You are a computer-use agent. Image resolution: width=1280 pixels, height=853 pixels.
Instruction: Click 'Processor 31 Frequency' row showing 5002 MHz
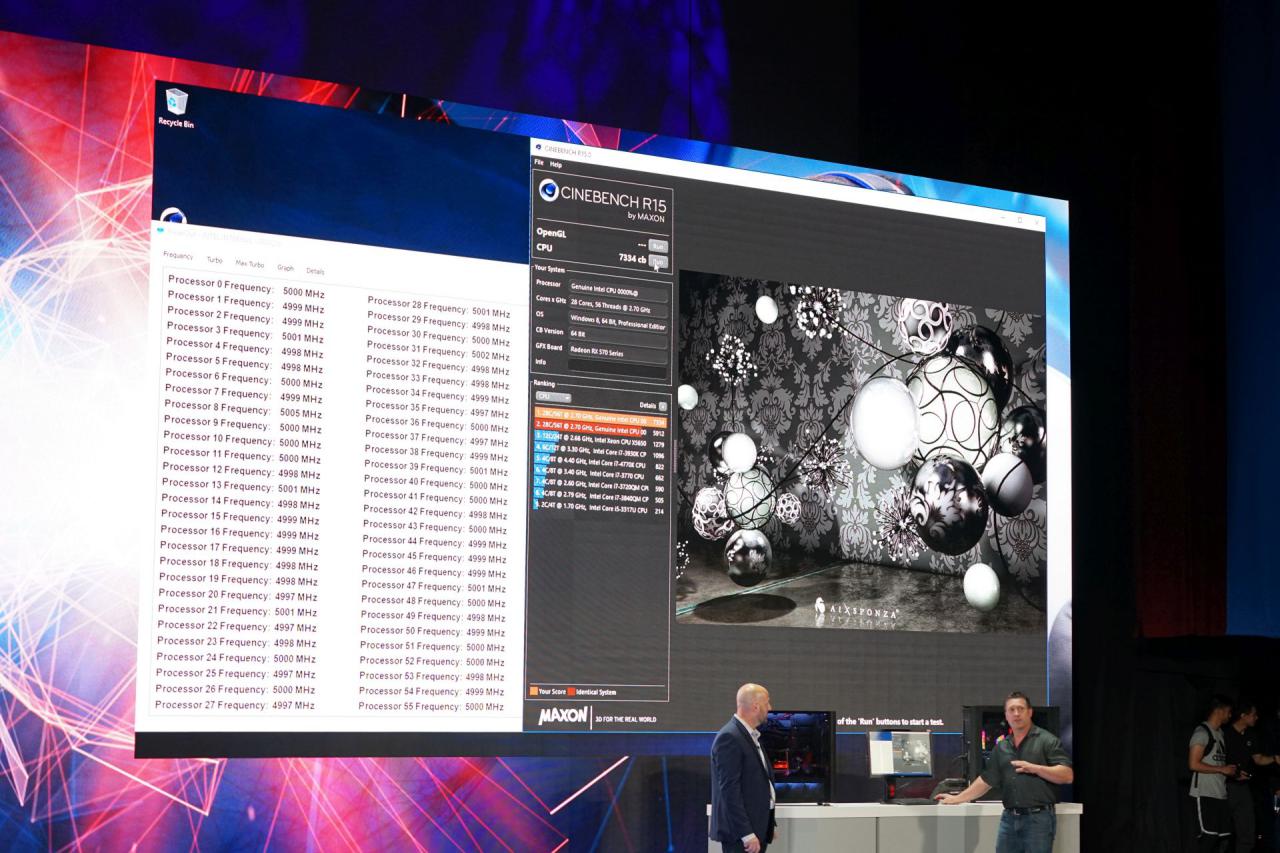[x=437, y=351]
